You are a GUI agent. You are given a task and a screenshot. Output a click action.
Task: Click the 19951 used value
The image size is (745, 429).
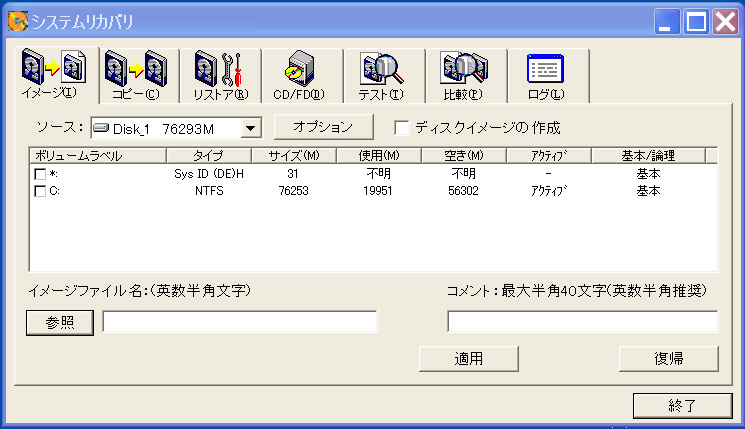tap(378, 191)
